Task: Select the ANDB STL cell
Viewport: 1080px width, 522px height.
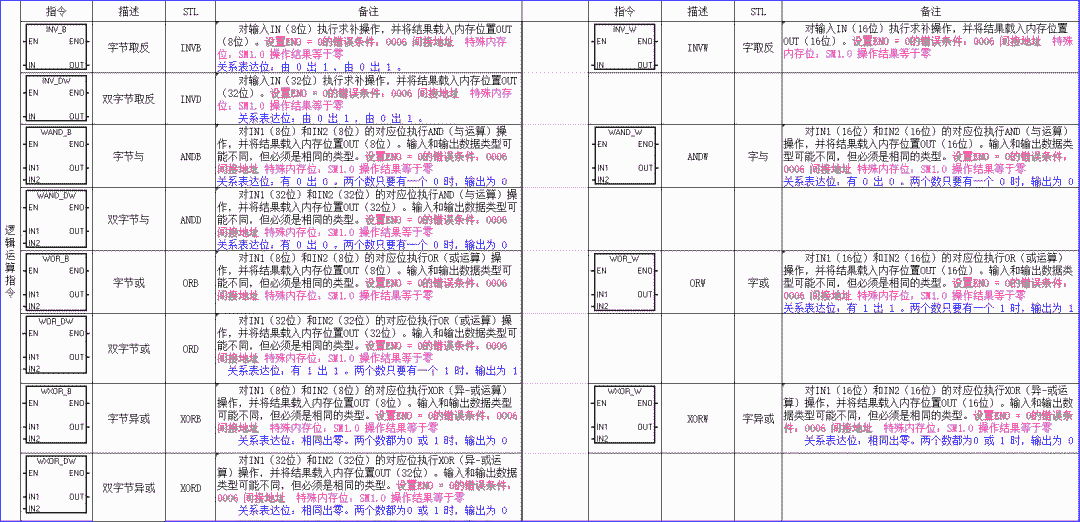Action: pos(191,156)
